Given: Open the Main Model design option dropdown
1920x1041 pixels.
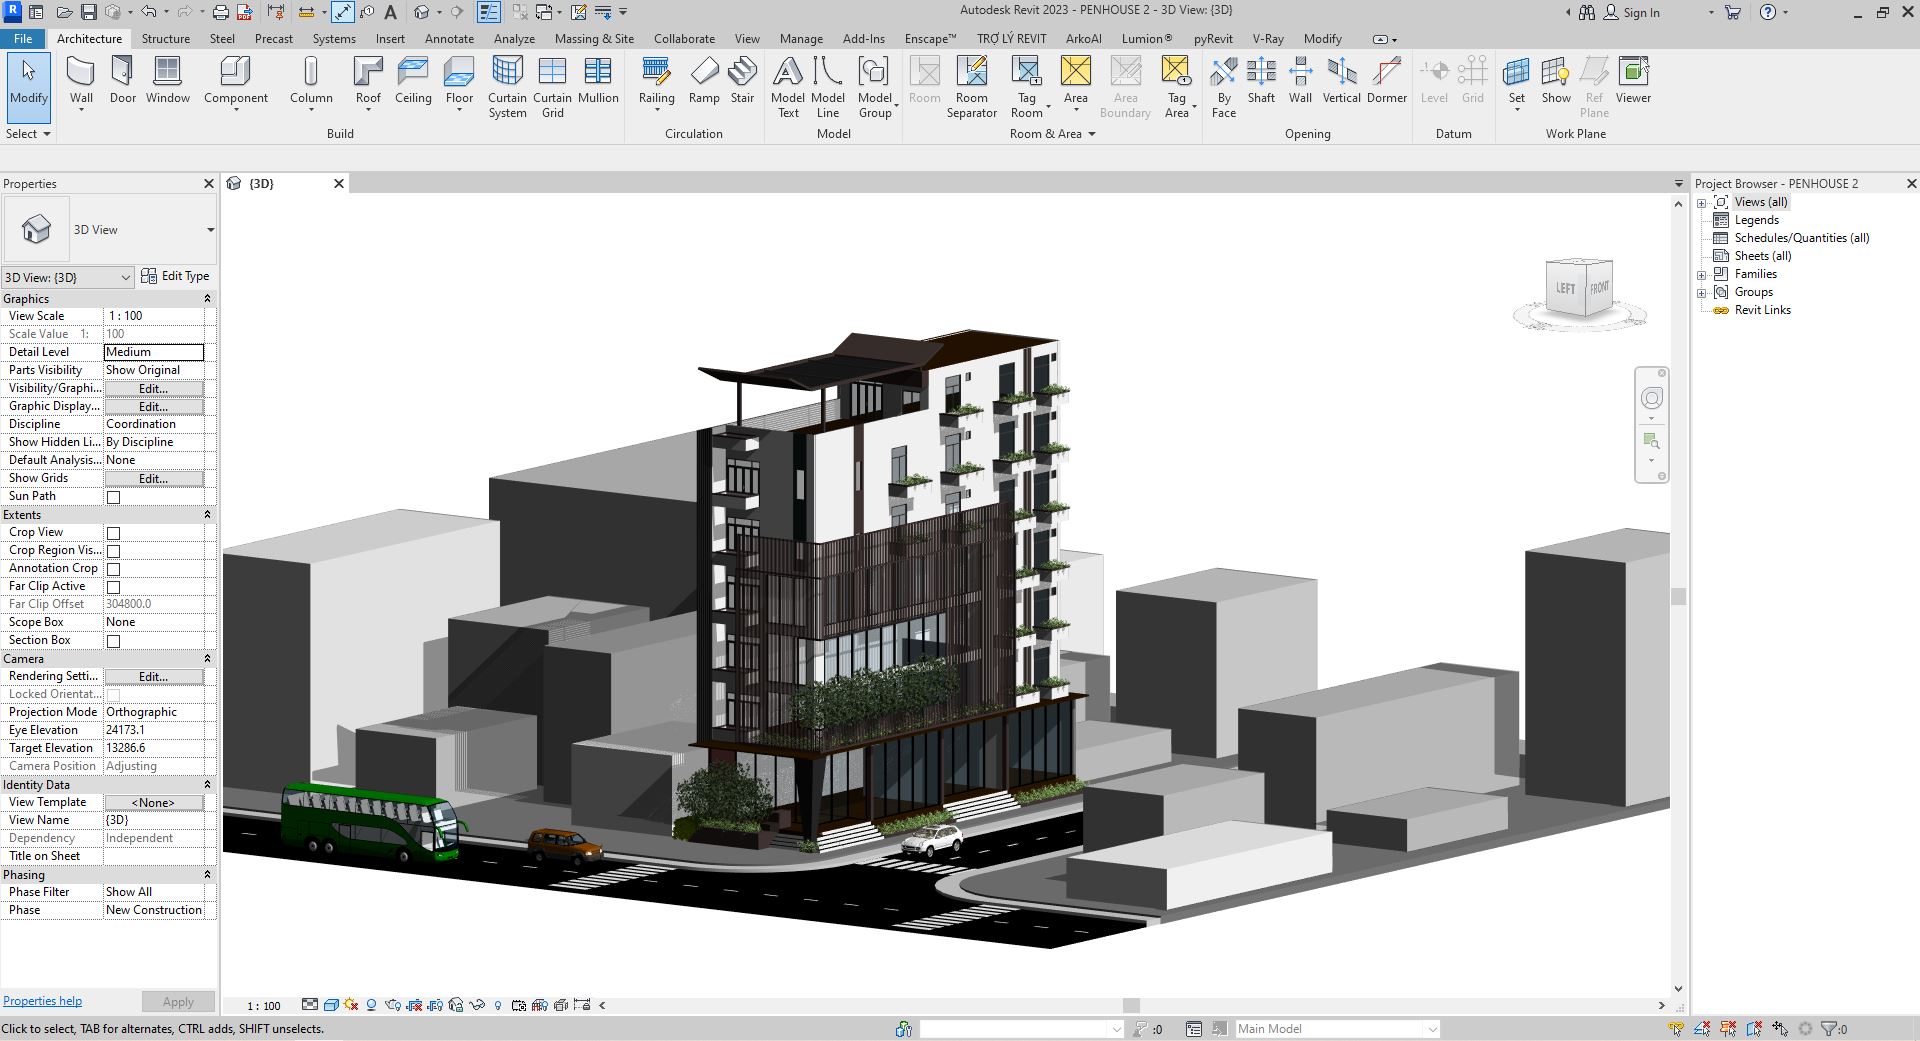Looking at the screenshot, I should pyautogui.click(x=1432, y=1029).
